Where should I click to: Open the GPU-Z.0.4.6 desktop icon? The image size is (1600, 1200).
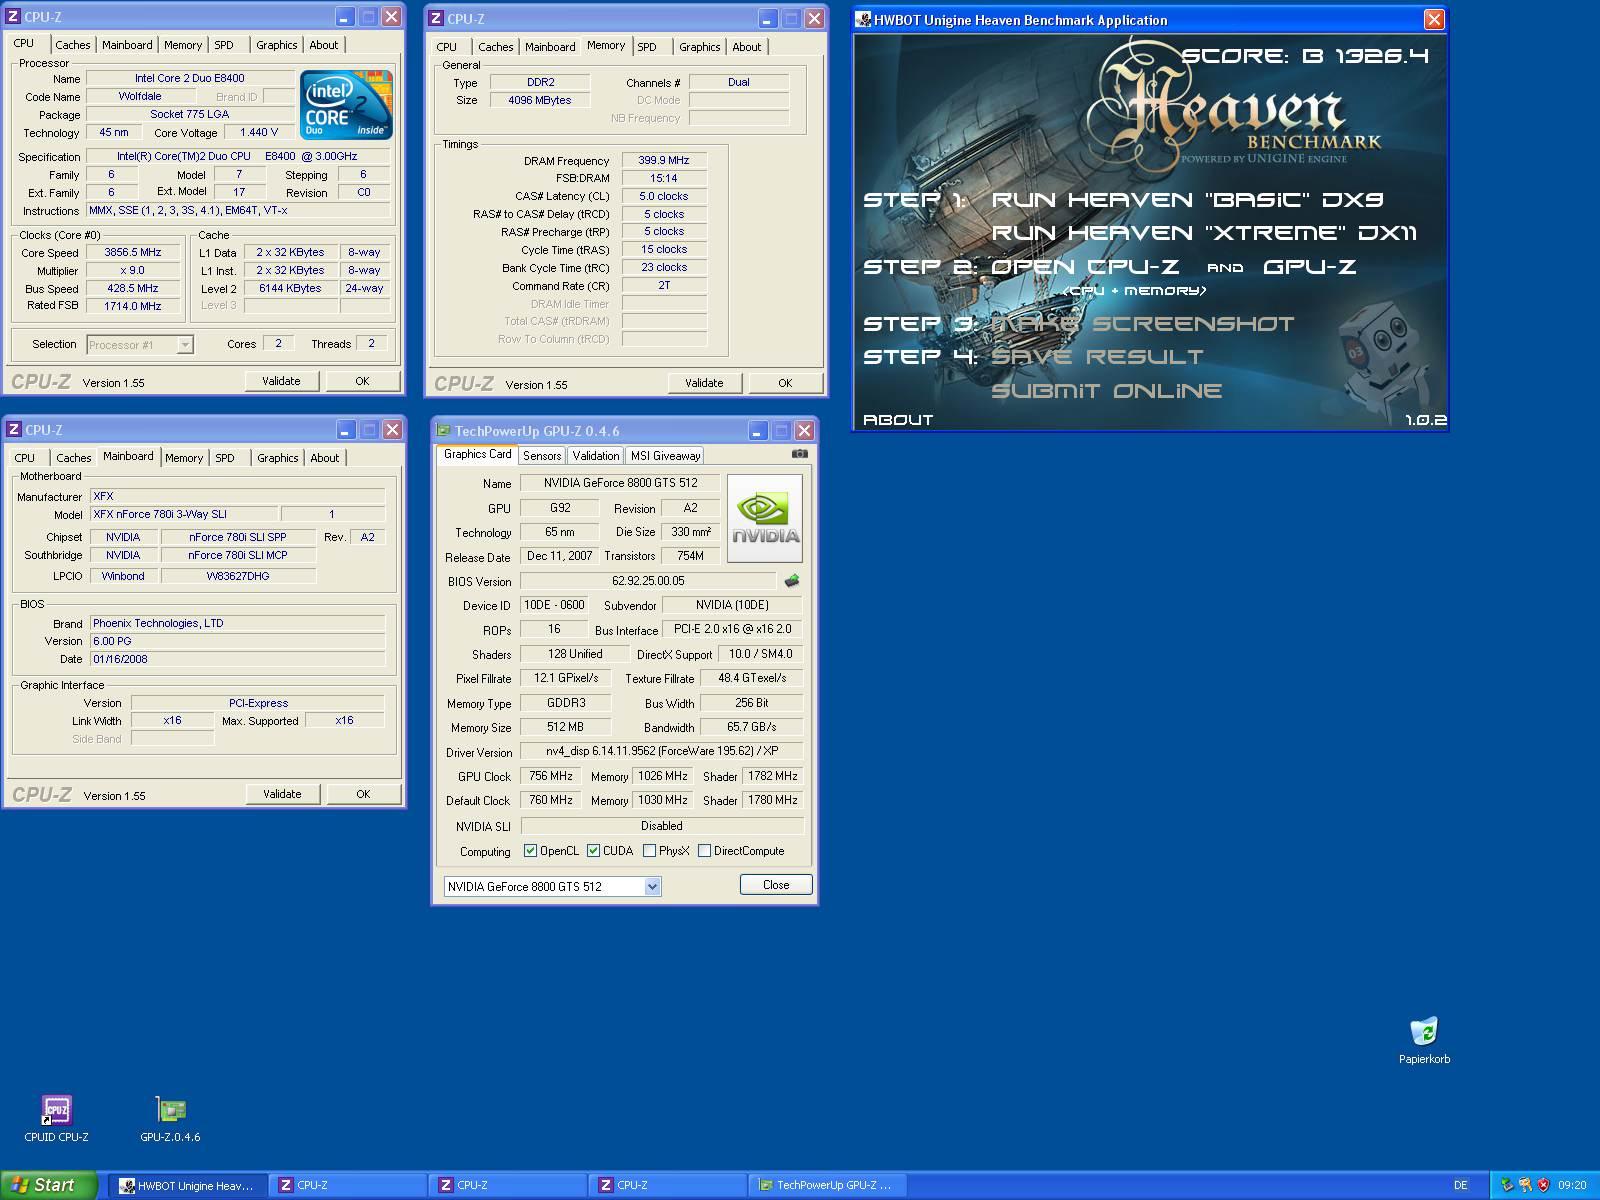point(171,1118)
